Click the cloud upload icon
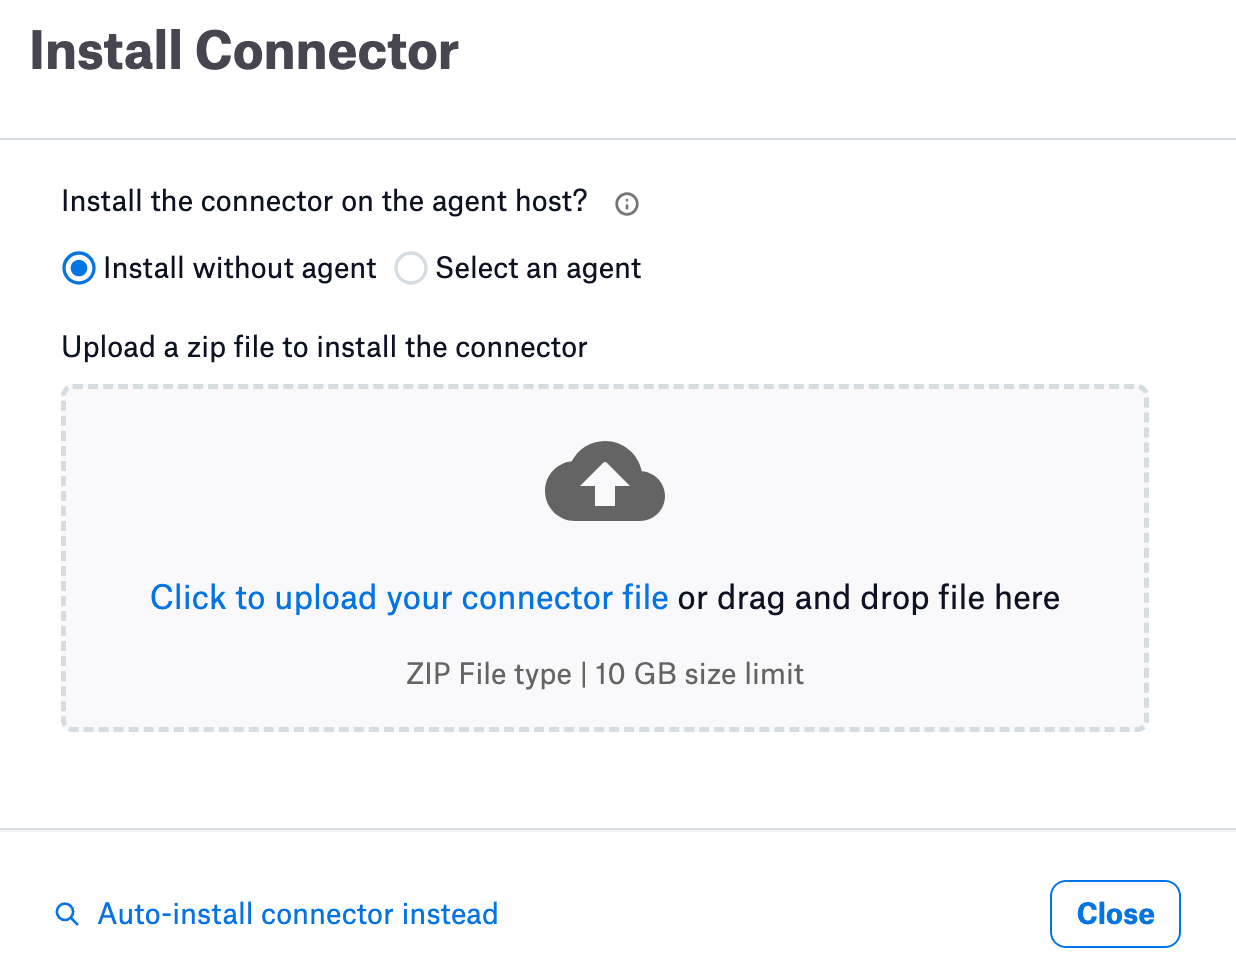1236x971 pixels. click(605, 481)
